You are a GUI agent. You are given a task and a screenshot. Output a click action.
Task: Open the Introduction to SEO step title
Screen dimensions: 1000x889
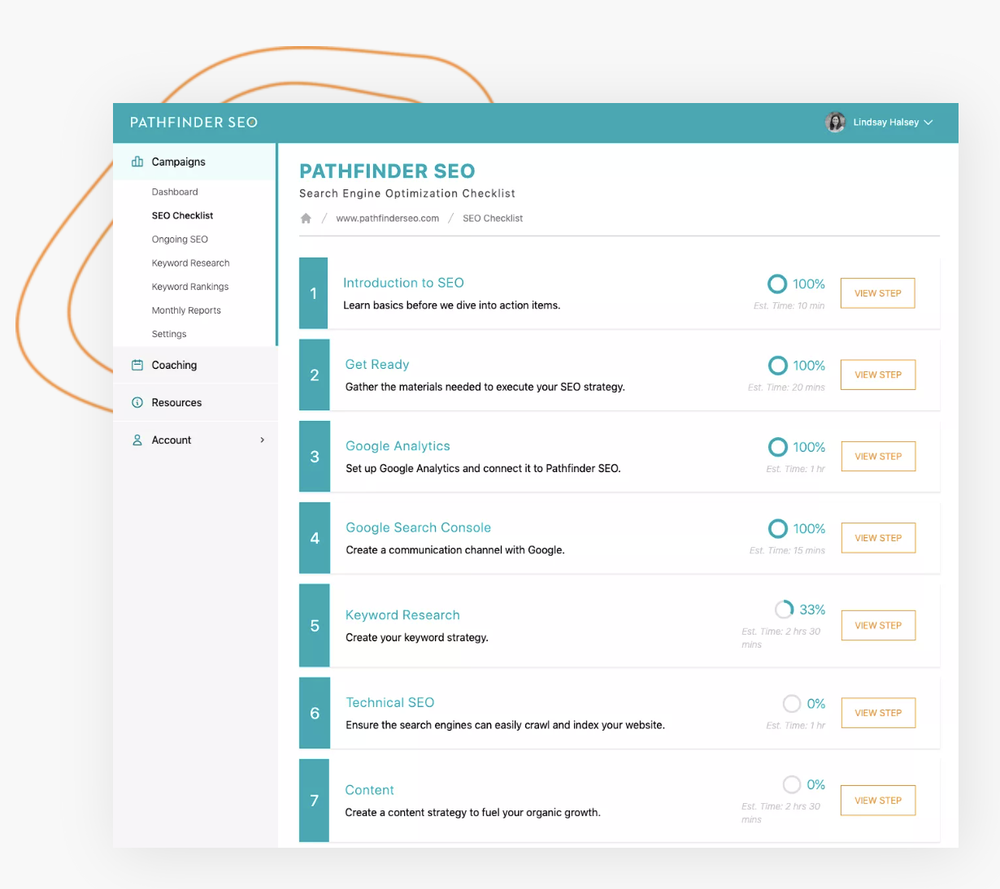tap(403, 283)
